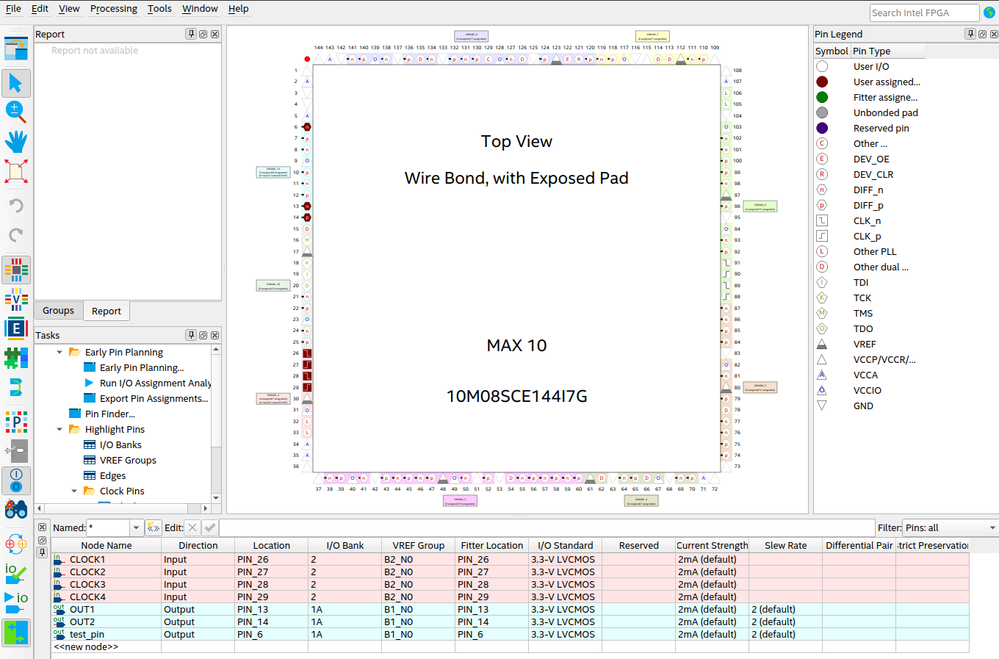
Task: Show Edges with the blue E icon
Action: 16,328
